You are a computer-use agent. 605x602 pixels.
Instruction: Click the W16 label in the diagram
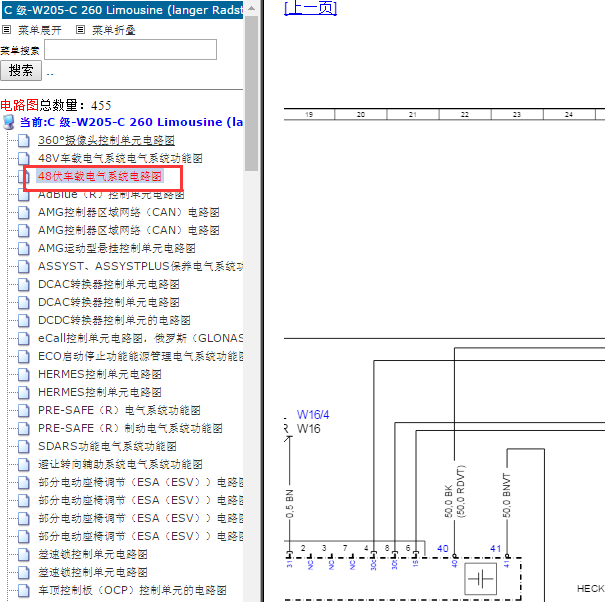(308, 429)
